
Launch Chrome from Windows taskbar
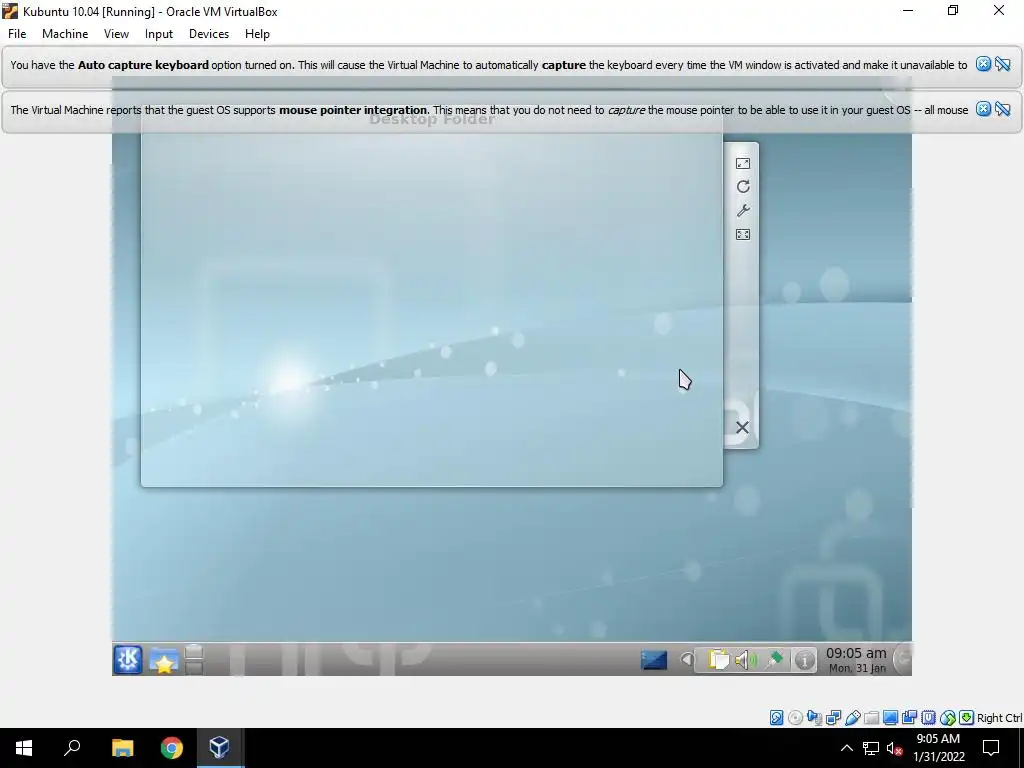pyautogui.click(x=172, y=748)
